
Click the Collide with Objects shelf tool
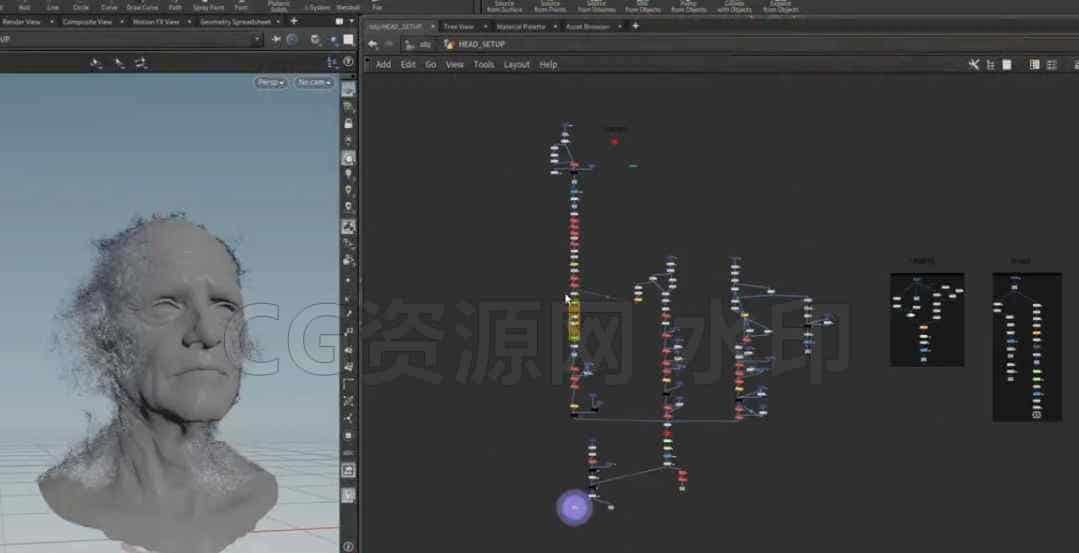click(734, 6)
